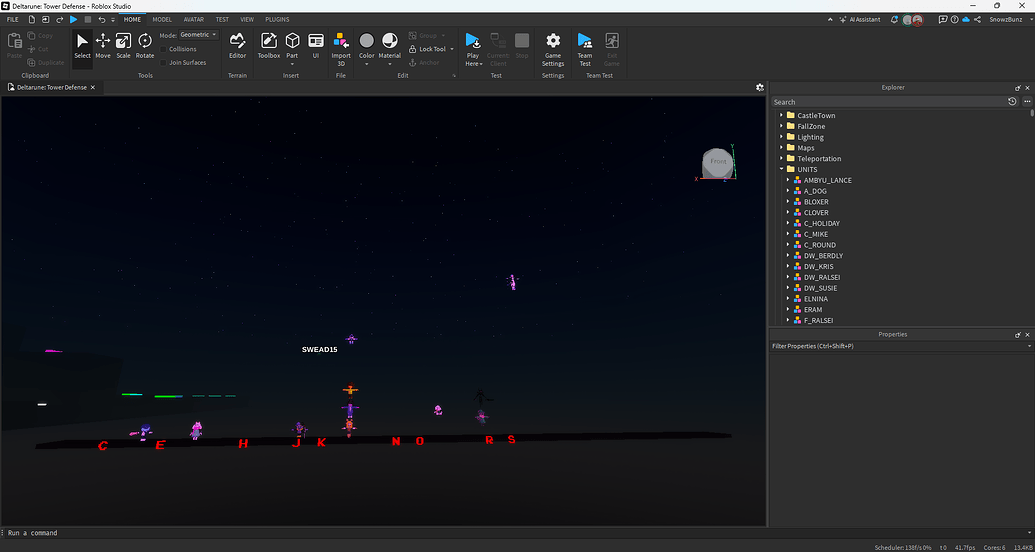Image resolution: width=1035 pixels, height=552 pixels.
Task: Select the DW_SUSIE model
Action: tap(820, 289)
